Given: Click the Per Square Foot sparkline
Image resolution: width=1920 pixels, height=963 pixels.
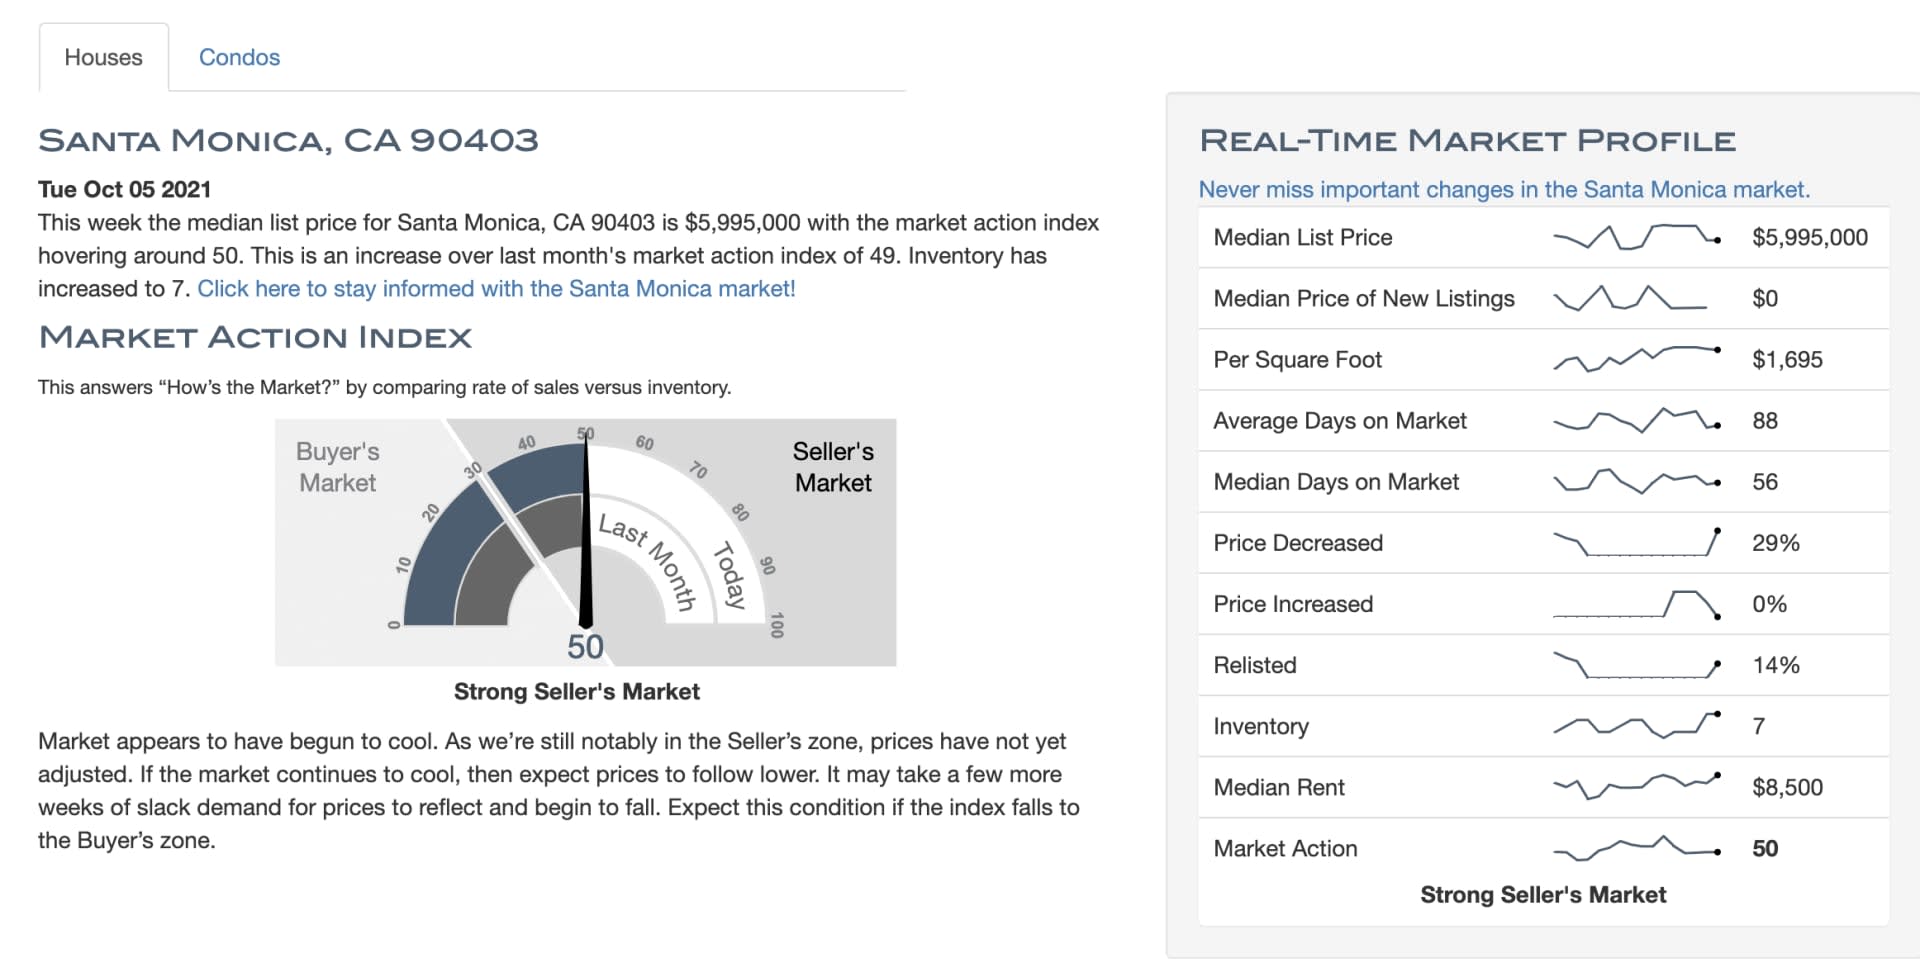Looking at the screenshot, I should pos(1636,359).
